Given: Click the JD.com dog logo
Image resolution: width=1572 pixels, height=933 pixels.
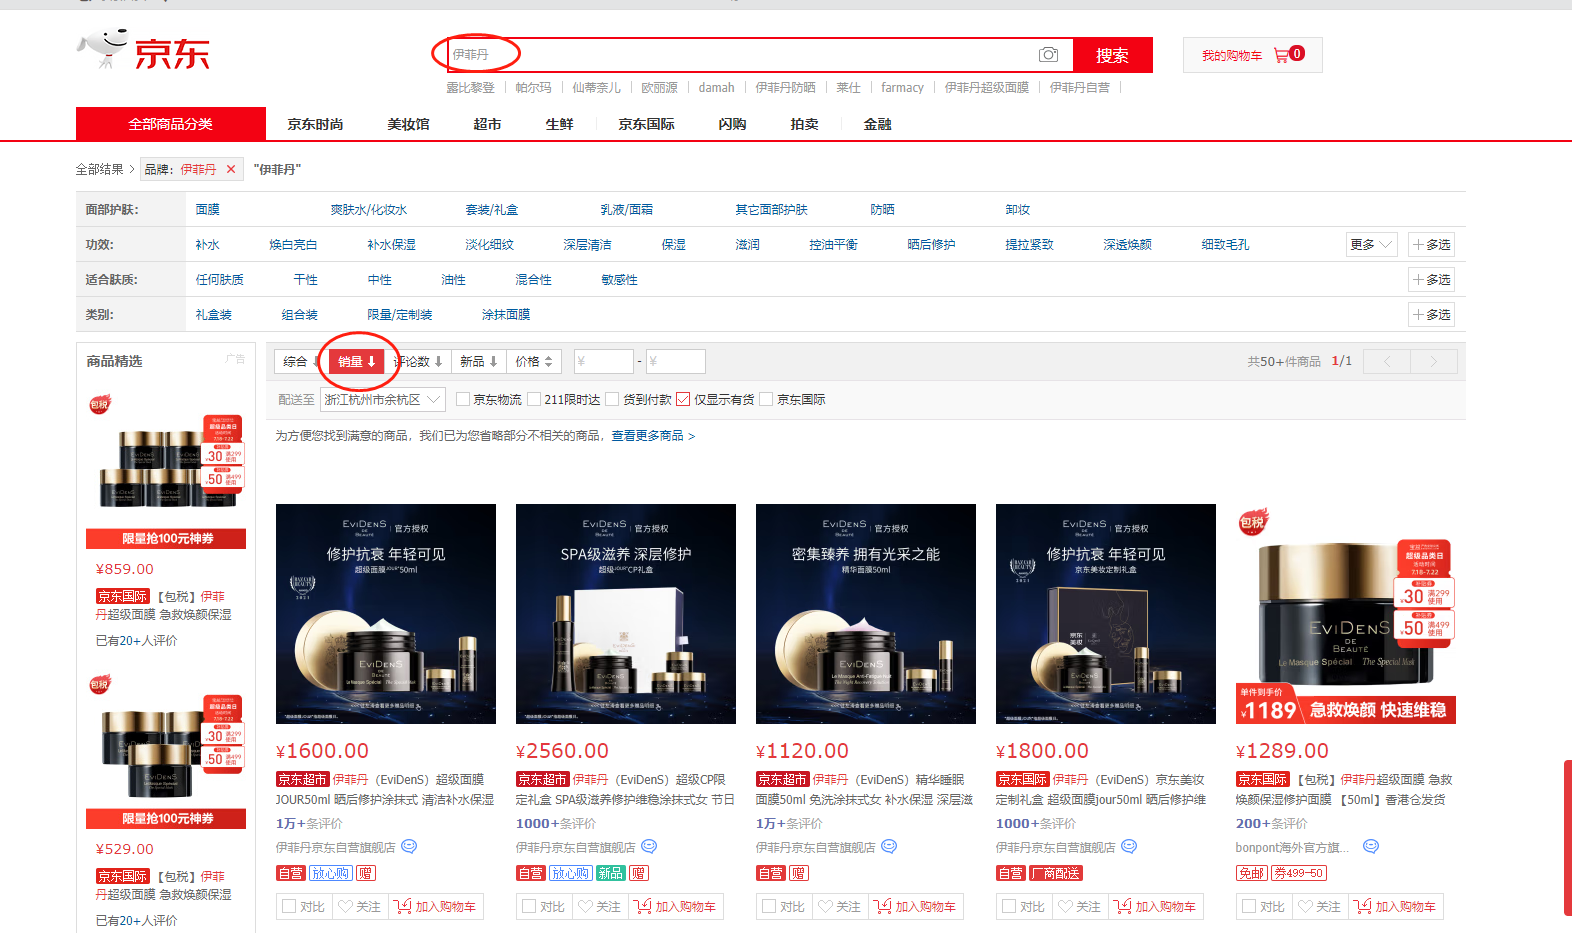Looking at the screenshot, I should coord(143,50).
